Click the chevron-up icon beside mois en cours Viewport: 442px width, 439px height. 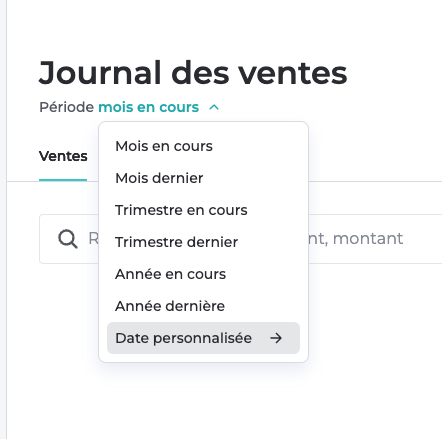pos(214,107)
